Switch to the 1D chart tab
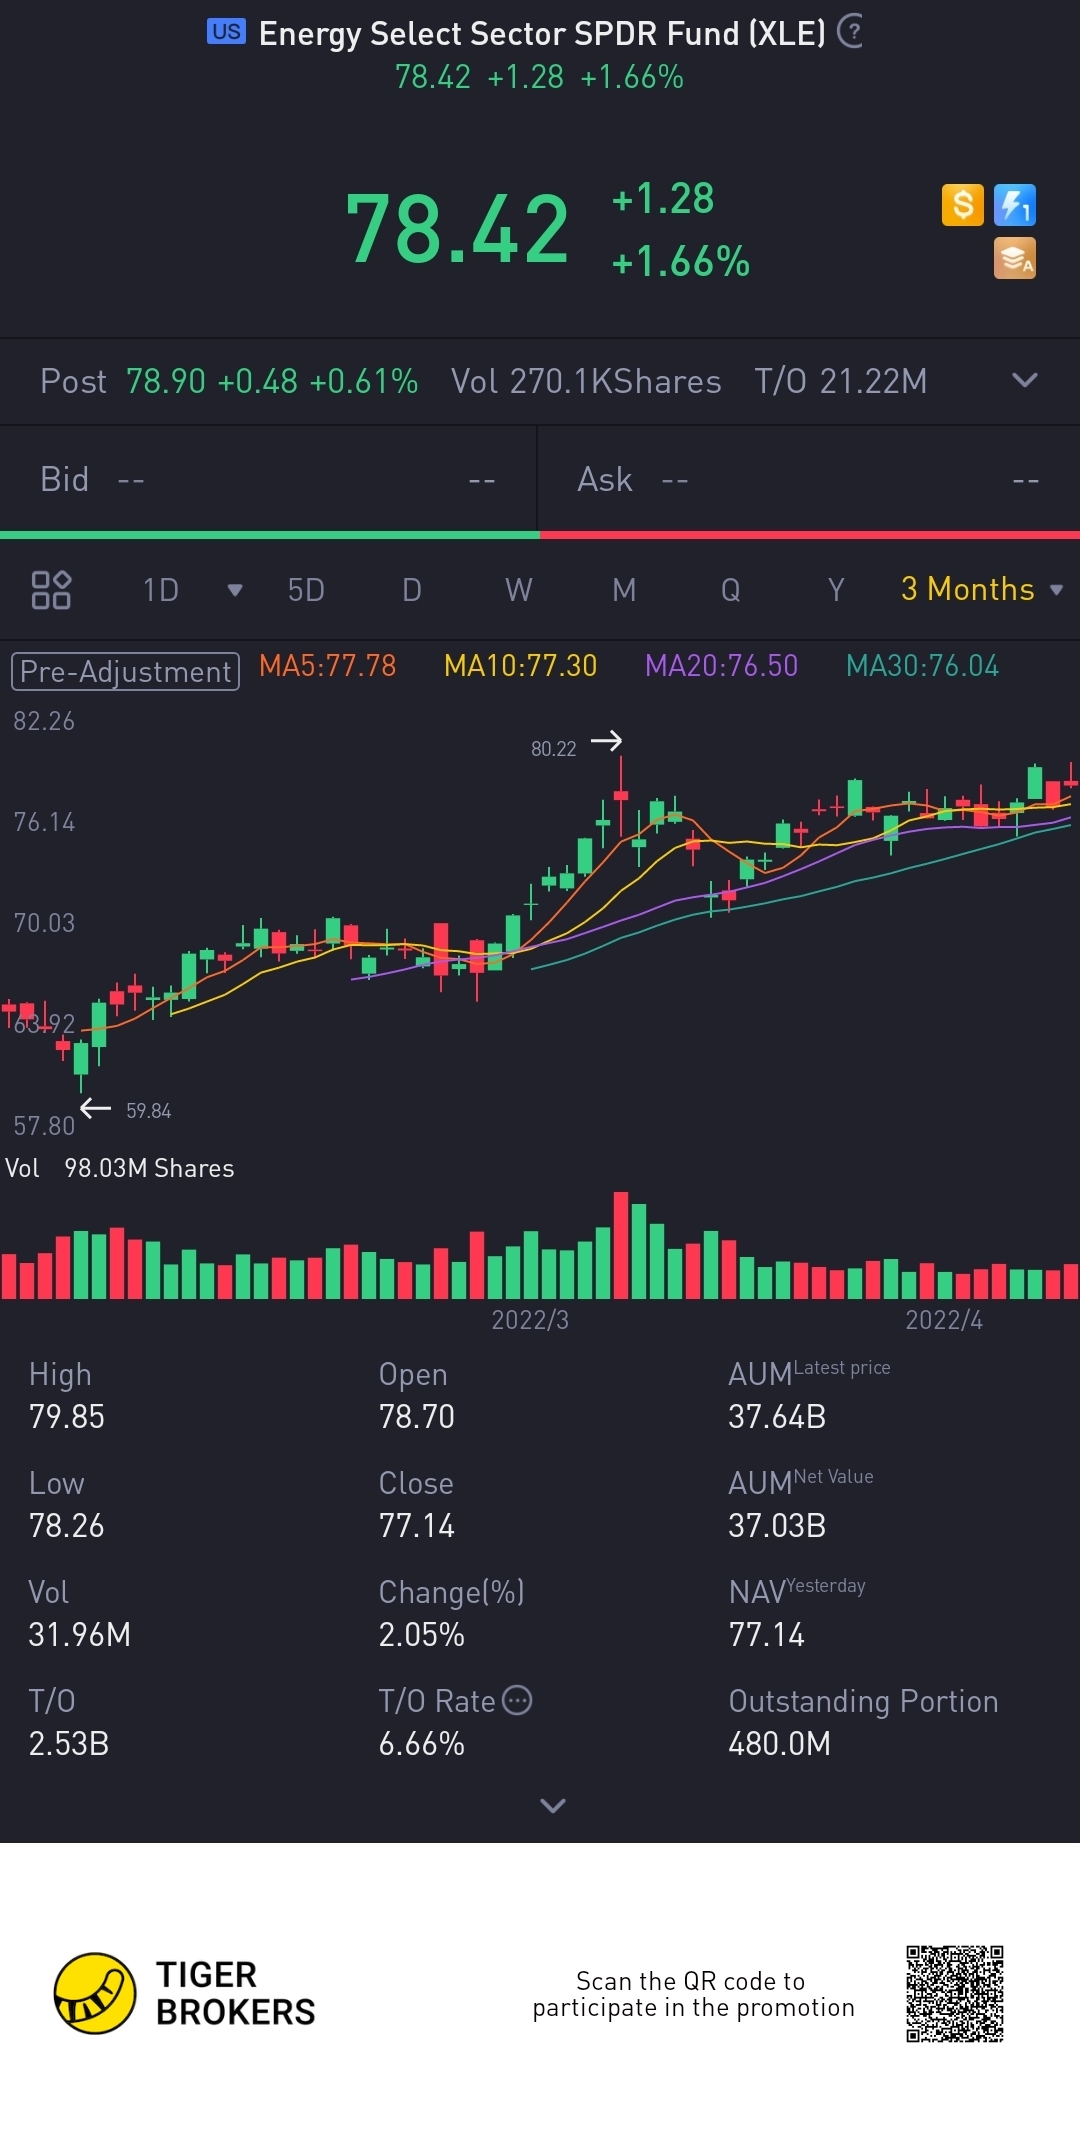 point(160,590)
